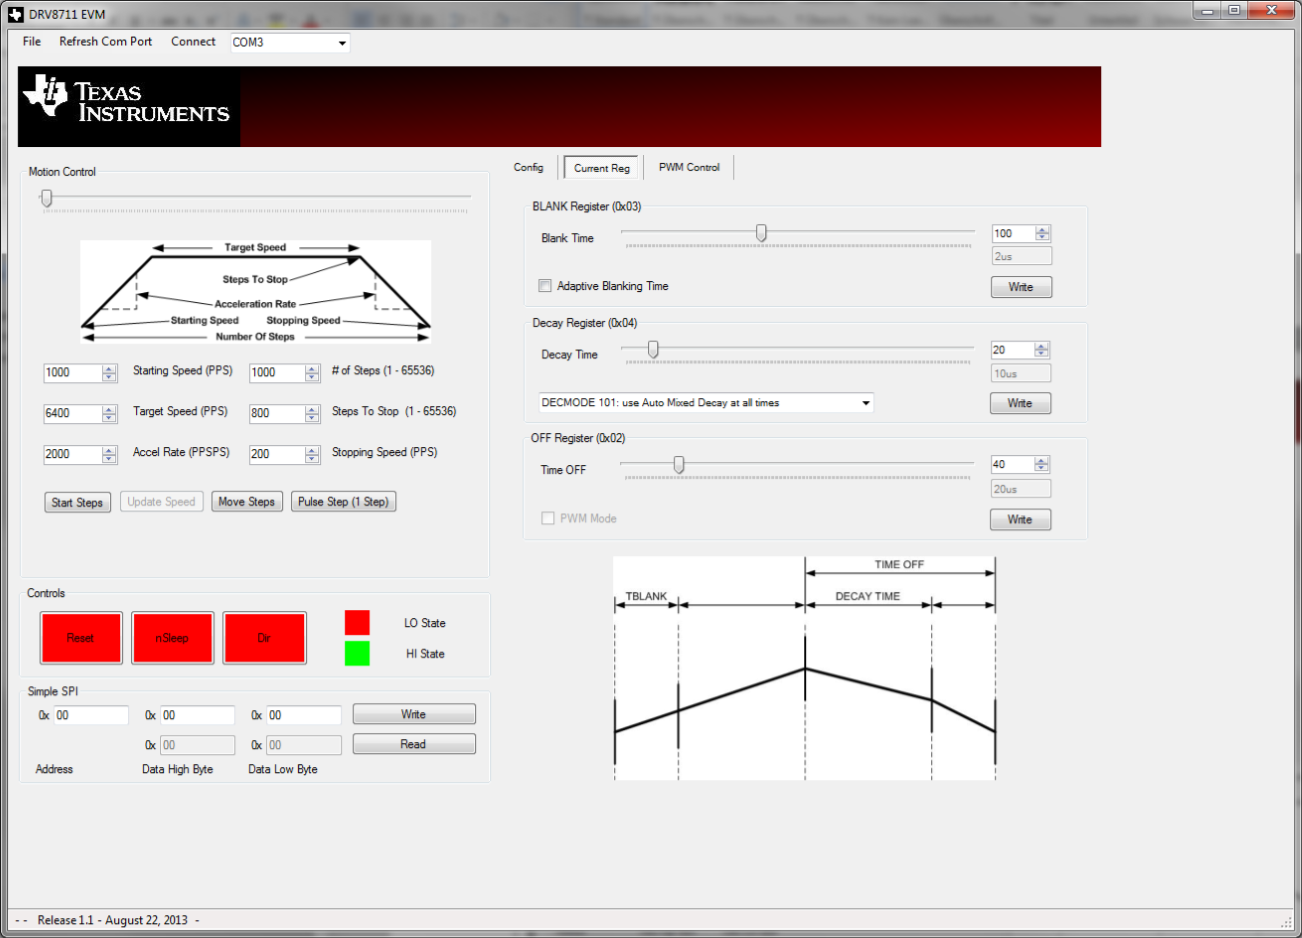Click the Decay Time '10us' readout
This screenshot has height=938, width=1302.
[x=1021, y=373]
